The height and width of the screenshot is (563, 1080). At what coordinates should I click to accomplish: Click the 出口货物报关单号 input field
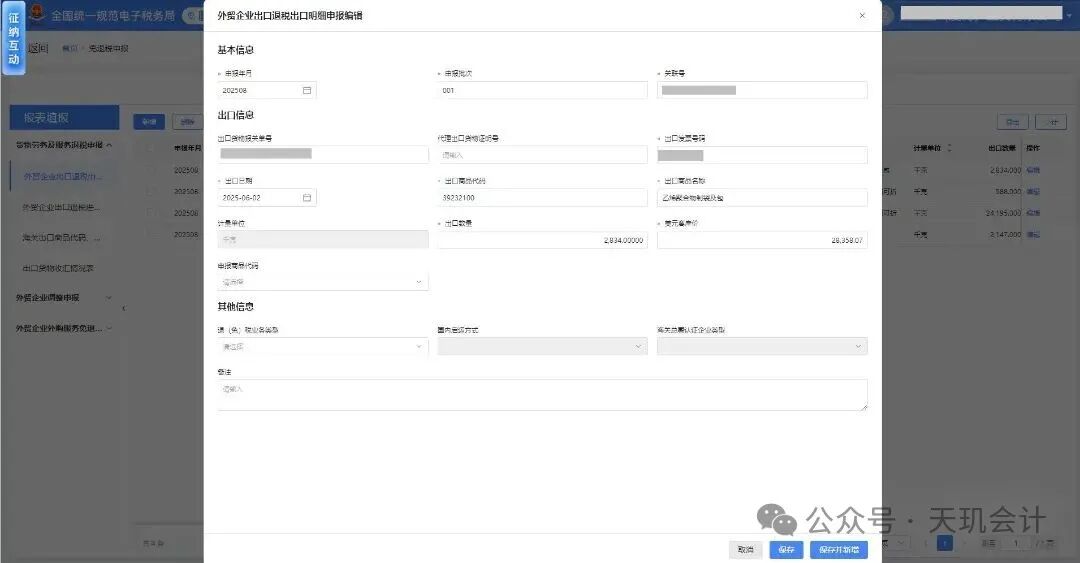click(322, 154)
